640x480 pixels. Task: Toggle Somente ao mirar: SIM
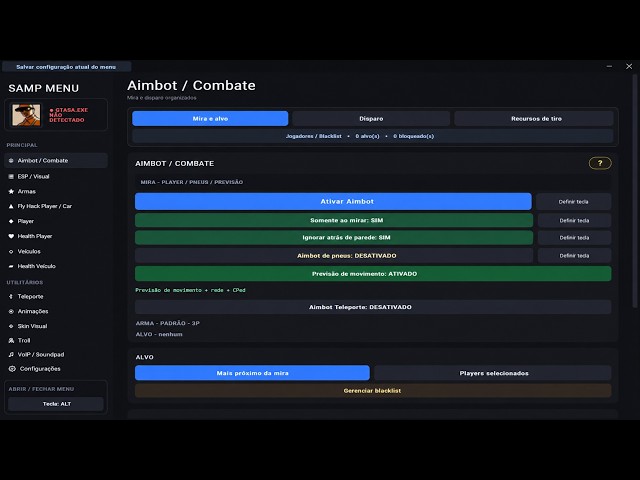334,220
